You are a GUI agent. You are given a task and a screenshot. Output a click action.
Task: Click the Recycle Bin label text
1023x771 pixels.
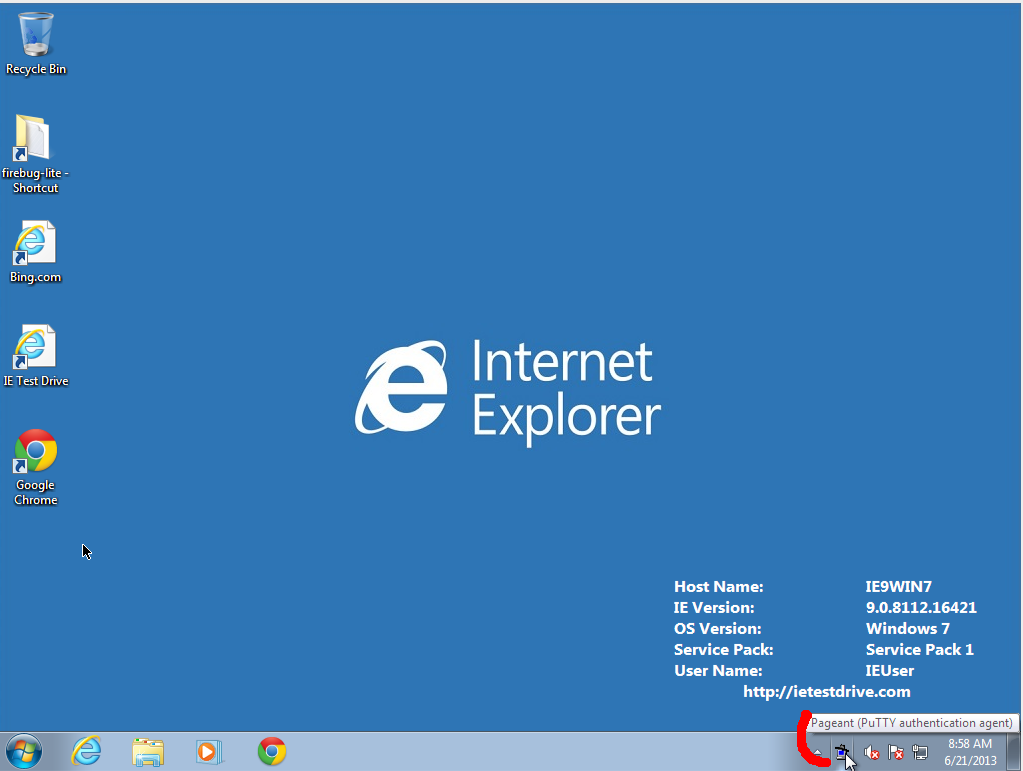pyautogui.click(x=36, y=68)
